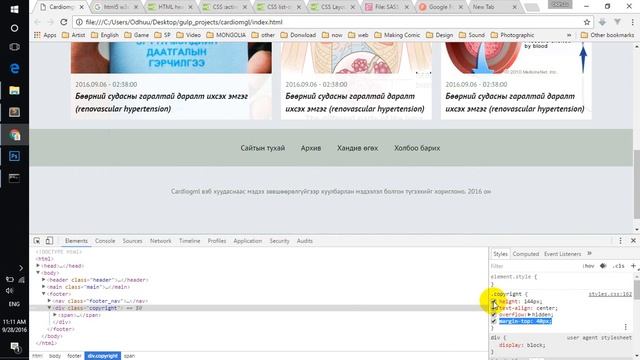Uncheck the overflow: hidden property checkbox
Screen dimensions: 640x360
pyautogui.click(x=494, y=315)
